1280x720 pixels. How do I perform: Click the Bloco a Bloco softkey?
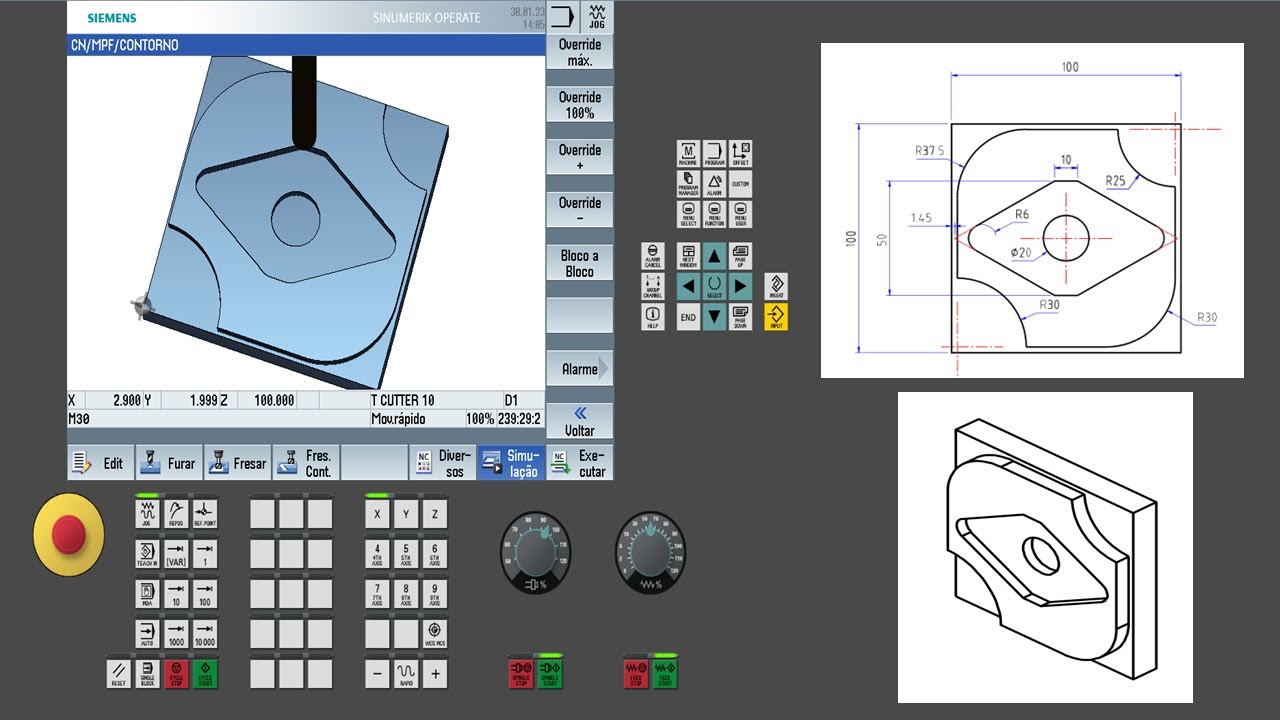tap(580, 264)
